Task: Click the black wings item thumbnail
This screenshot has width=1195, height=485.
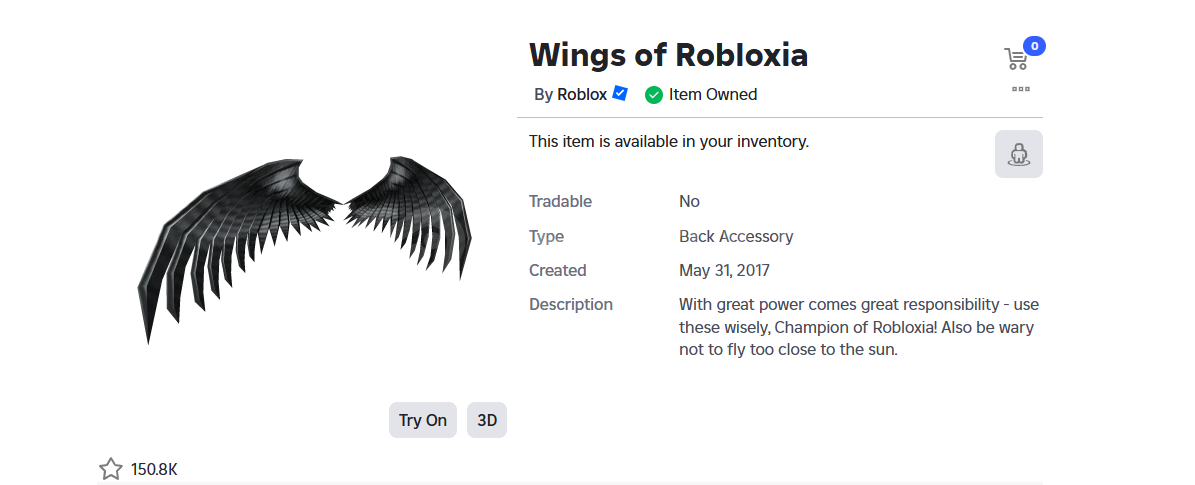Action: pos(305,249)
